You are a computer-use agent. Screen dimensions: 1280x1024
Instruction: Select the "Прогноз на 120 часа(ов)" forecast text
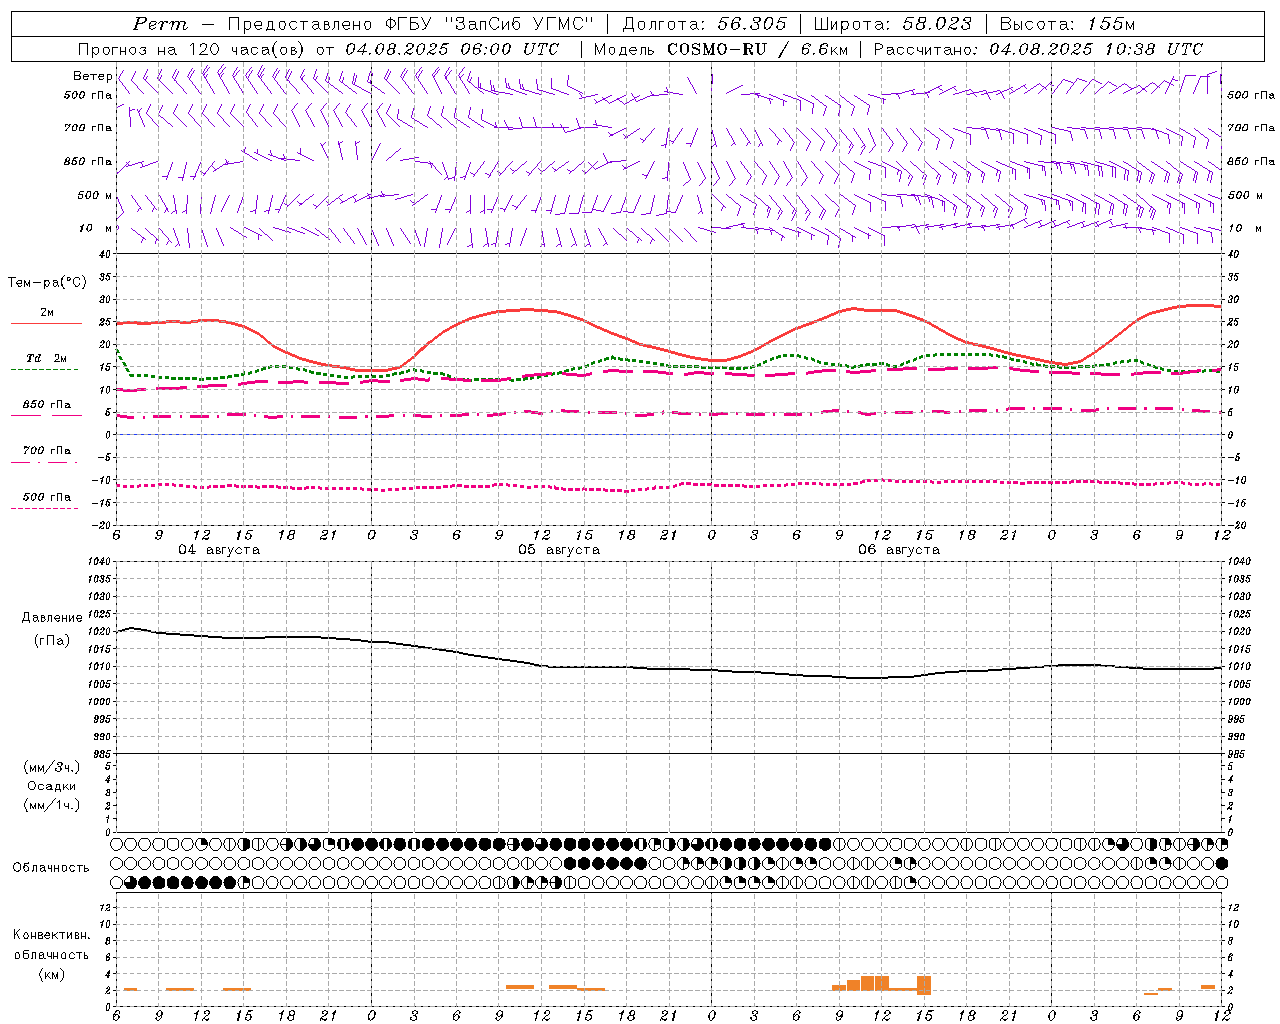click(x=192, y=49)
